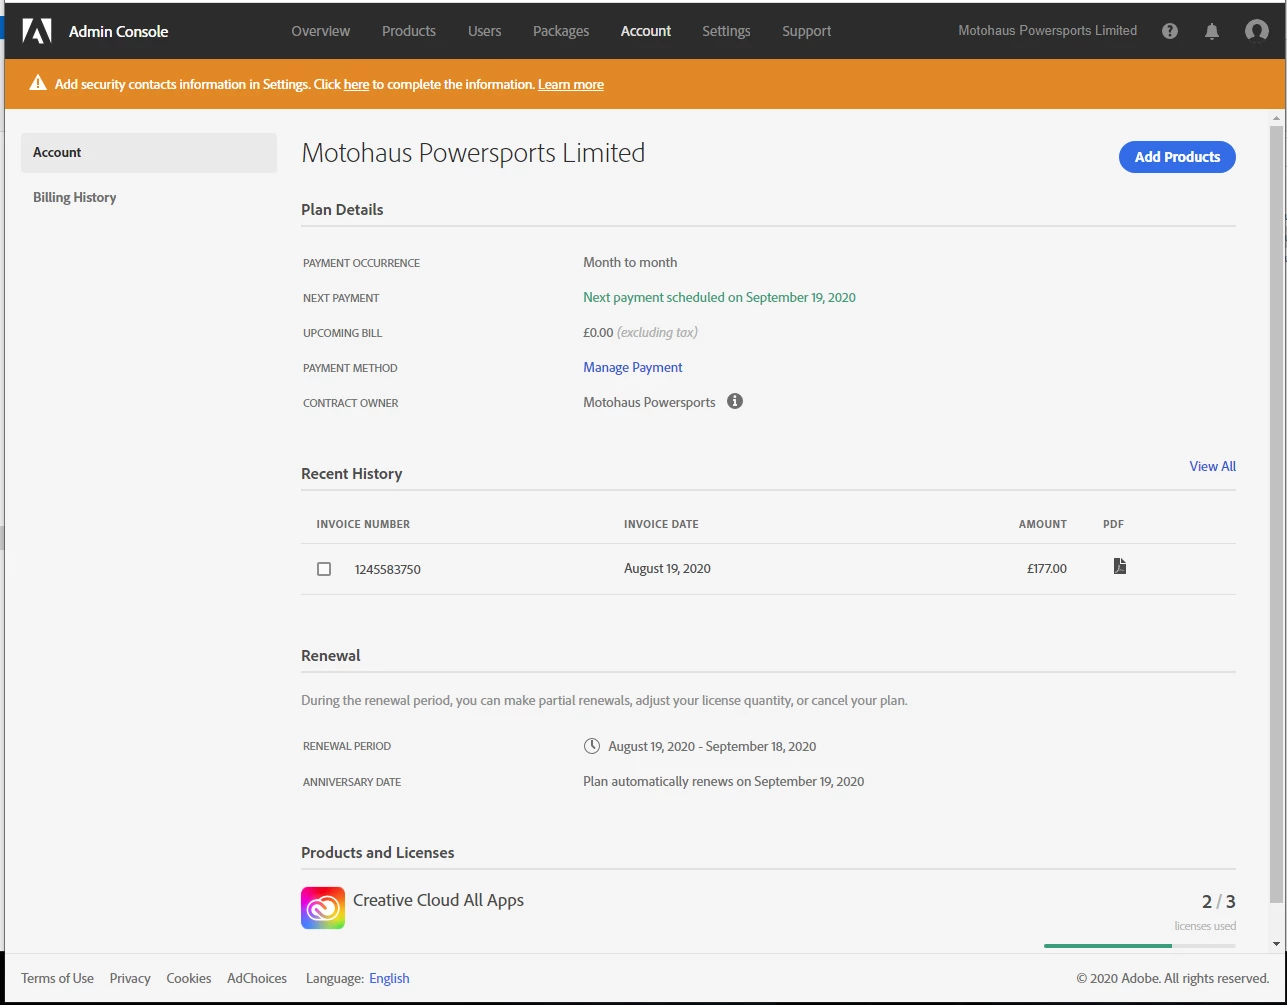This screenshot has width=1287, height=1005.
Task: Click invoice number 1245583750
Action: (388, 569)
